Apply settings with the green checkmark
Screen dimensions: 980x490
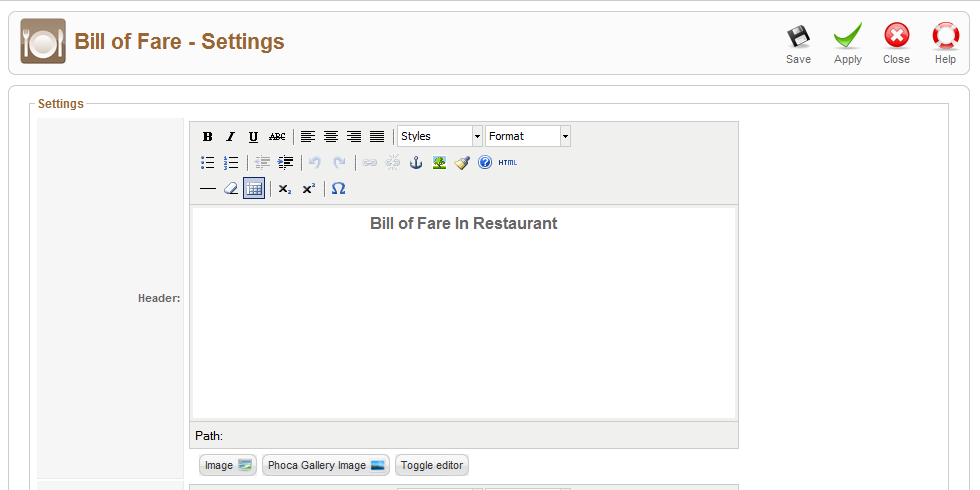[848, 36]
